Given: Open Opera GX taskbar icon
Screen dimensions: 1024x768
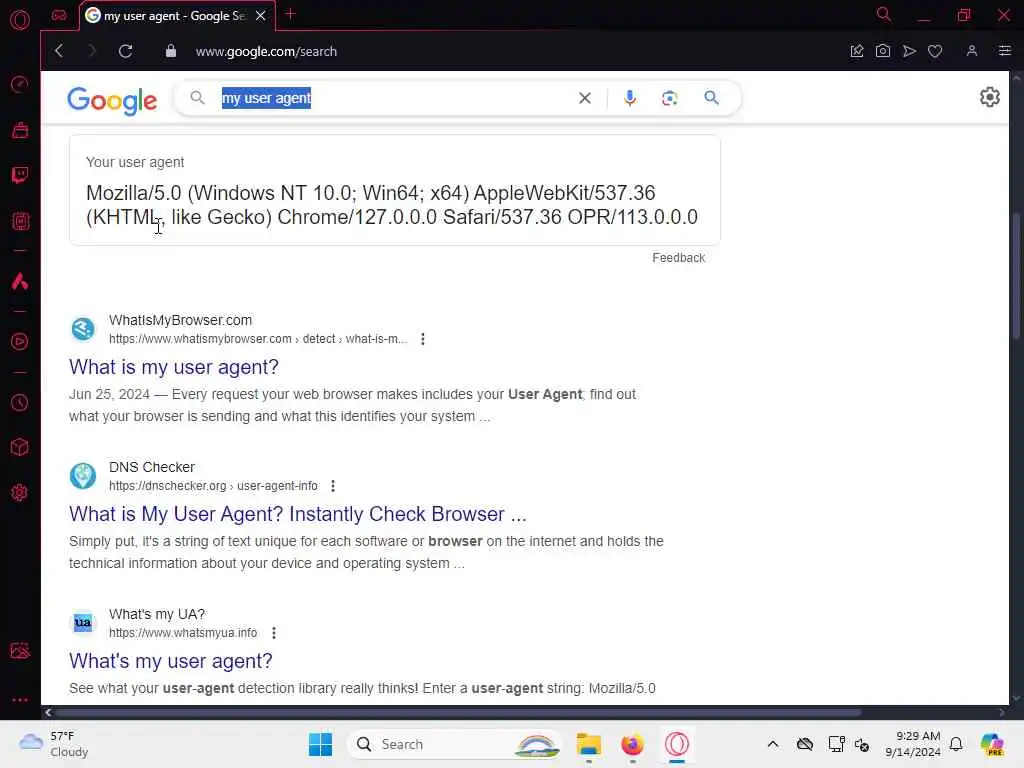Looking at the screenshot, I should coord(677,744).
